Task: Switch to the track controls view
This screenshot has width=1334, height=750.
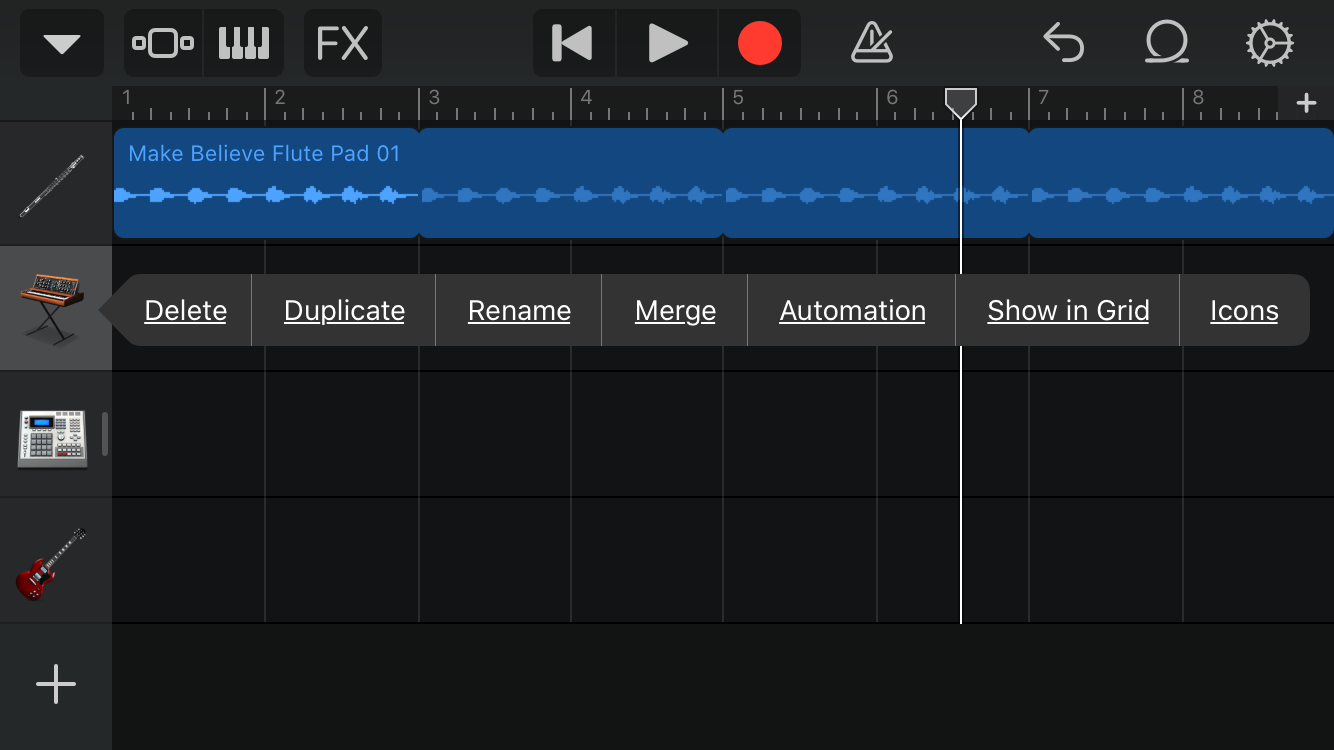Action: [163, 44]
